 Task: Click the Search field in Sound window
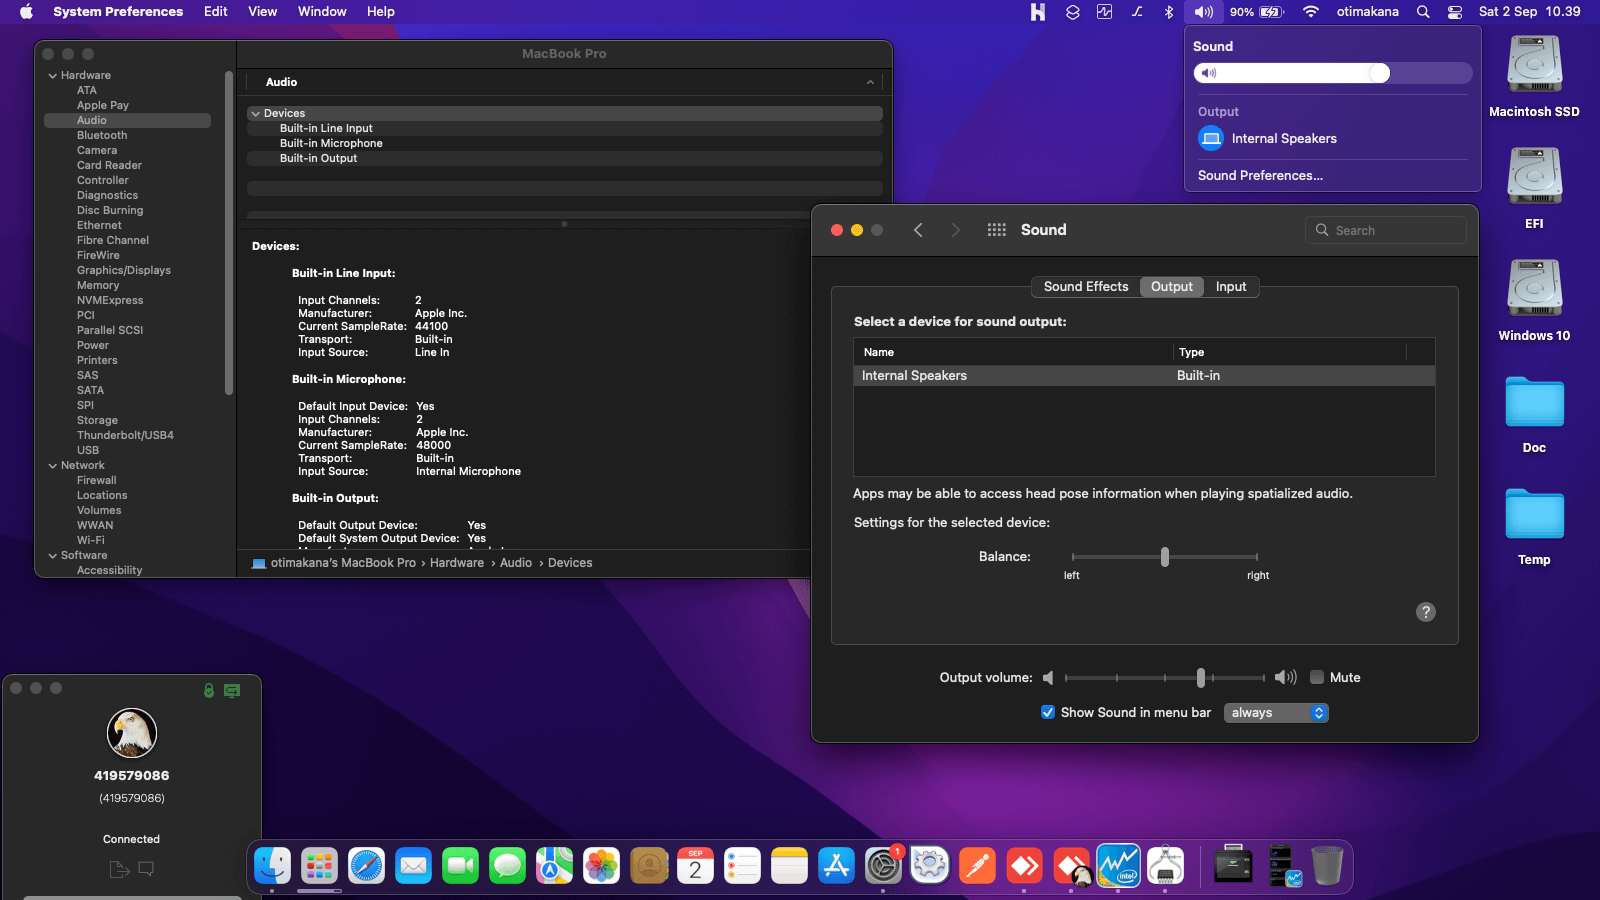(x=1386, y=230)
